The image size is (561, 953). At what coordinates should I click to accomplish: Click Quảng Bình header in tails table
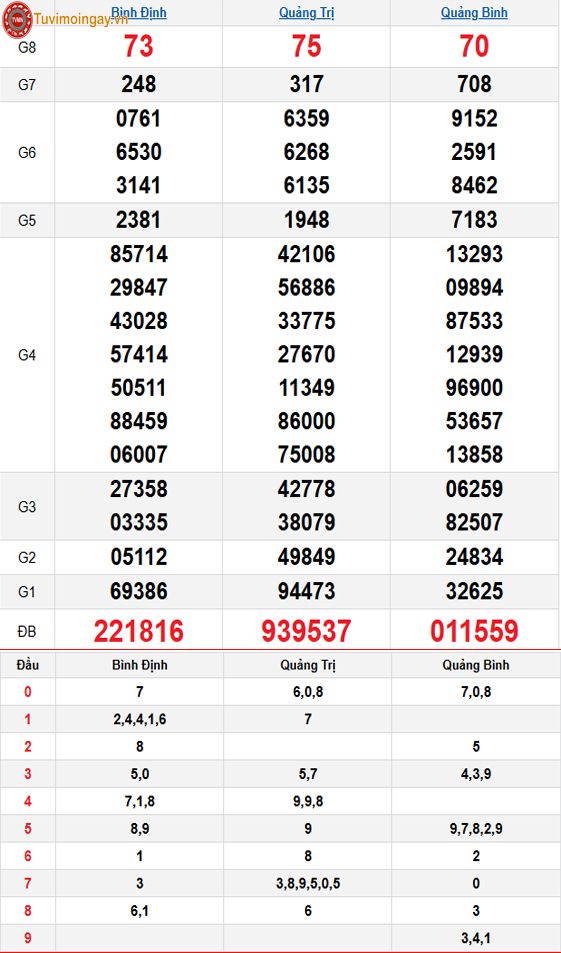pyautogui.click(x=476, y=665)
